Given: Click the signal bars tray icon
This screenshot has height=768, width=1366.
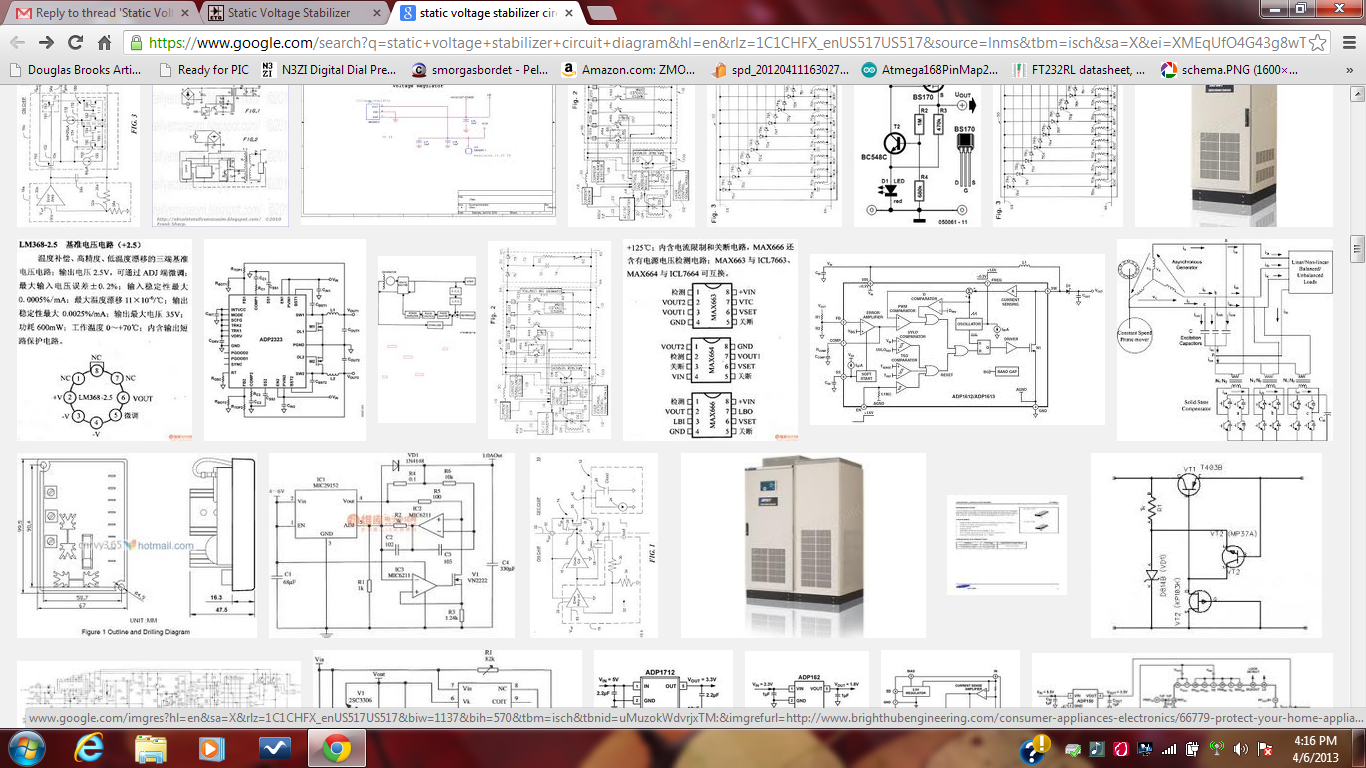Looking at the screenshot, I should tap(1170, 749).
